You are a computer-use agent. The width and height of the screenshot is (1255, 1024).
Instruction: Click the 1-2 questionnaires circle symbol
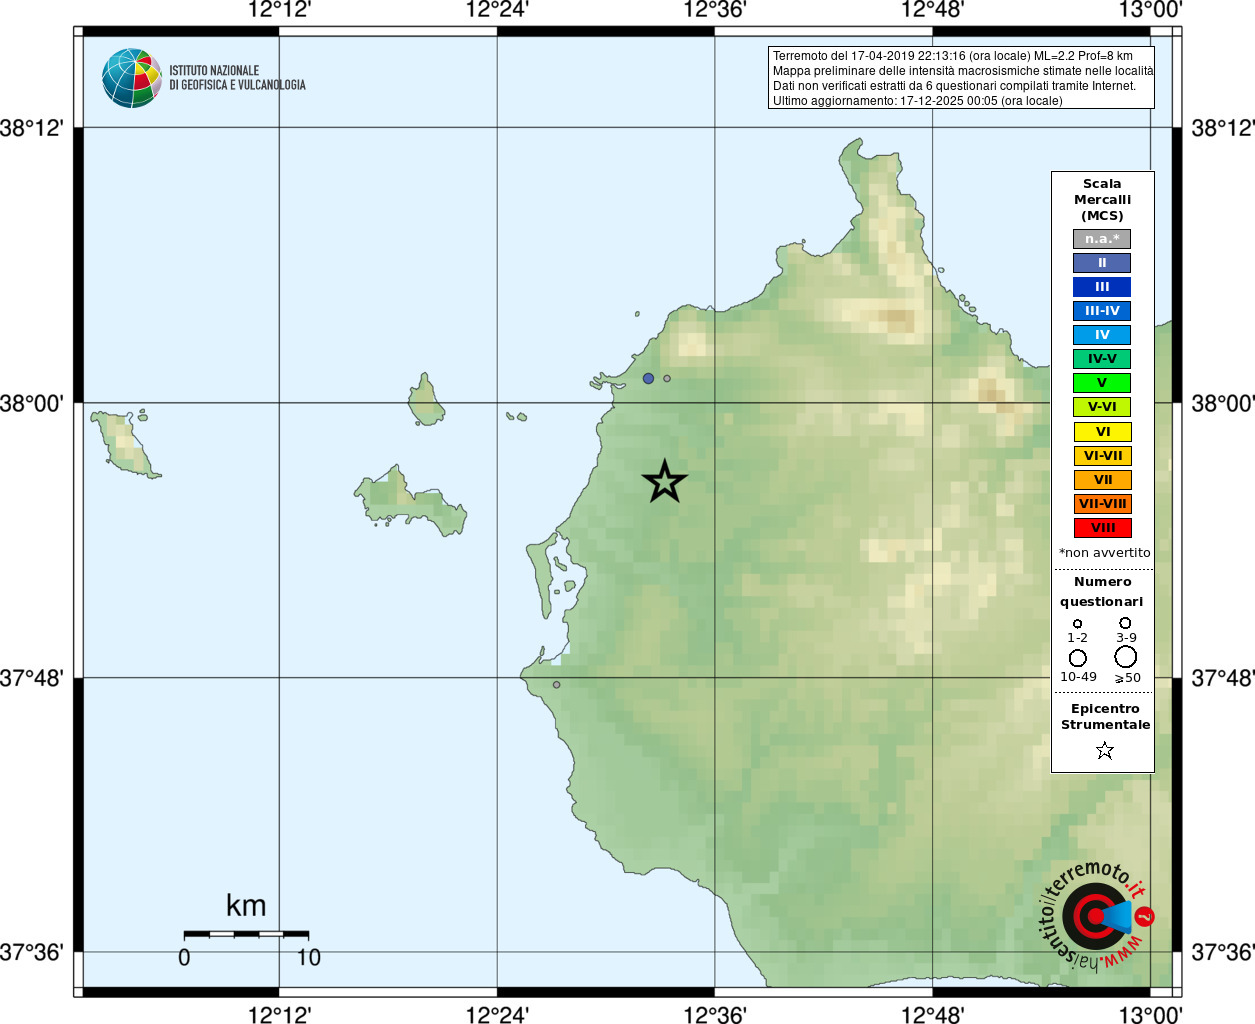click(x=1077, y=623)
